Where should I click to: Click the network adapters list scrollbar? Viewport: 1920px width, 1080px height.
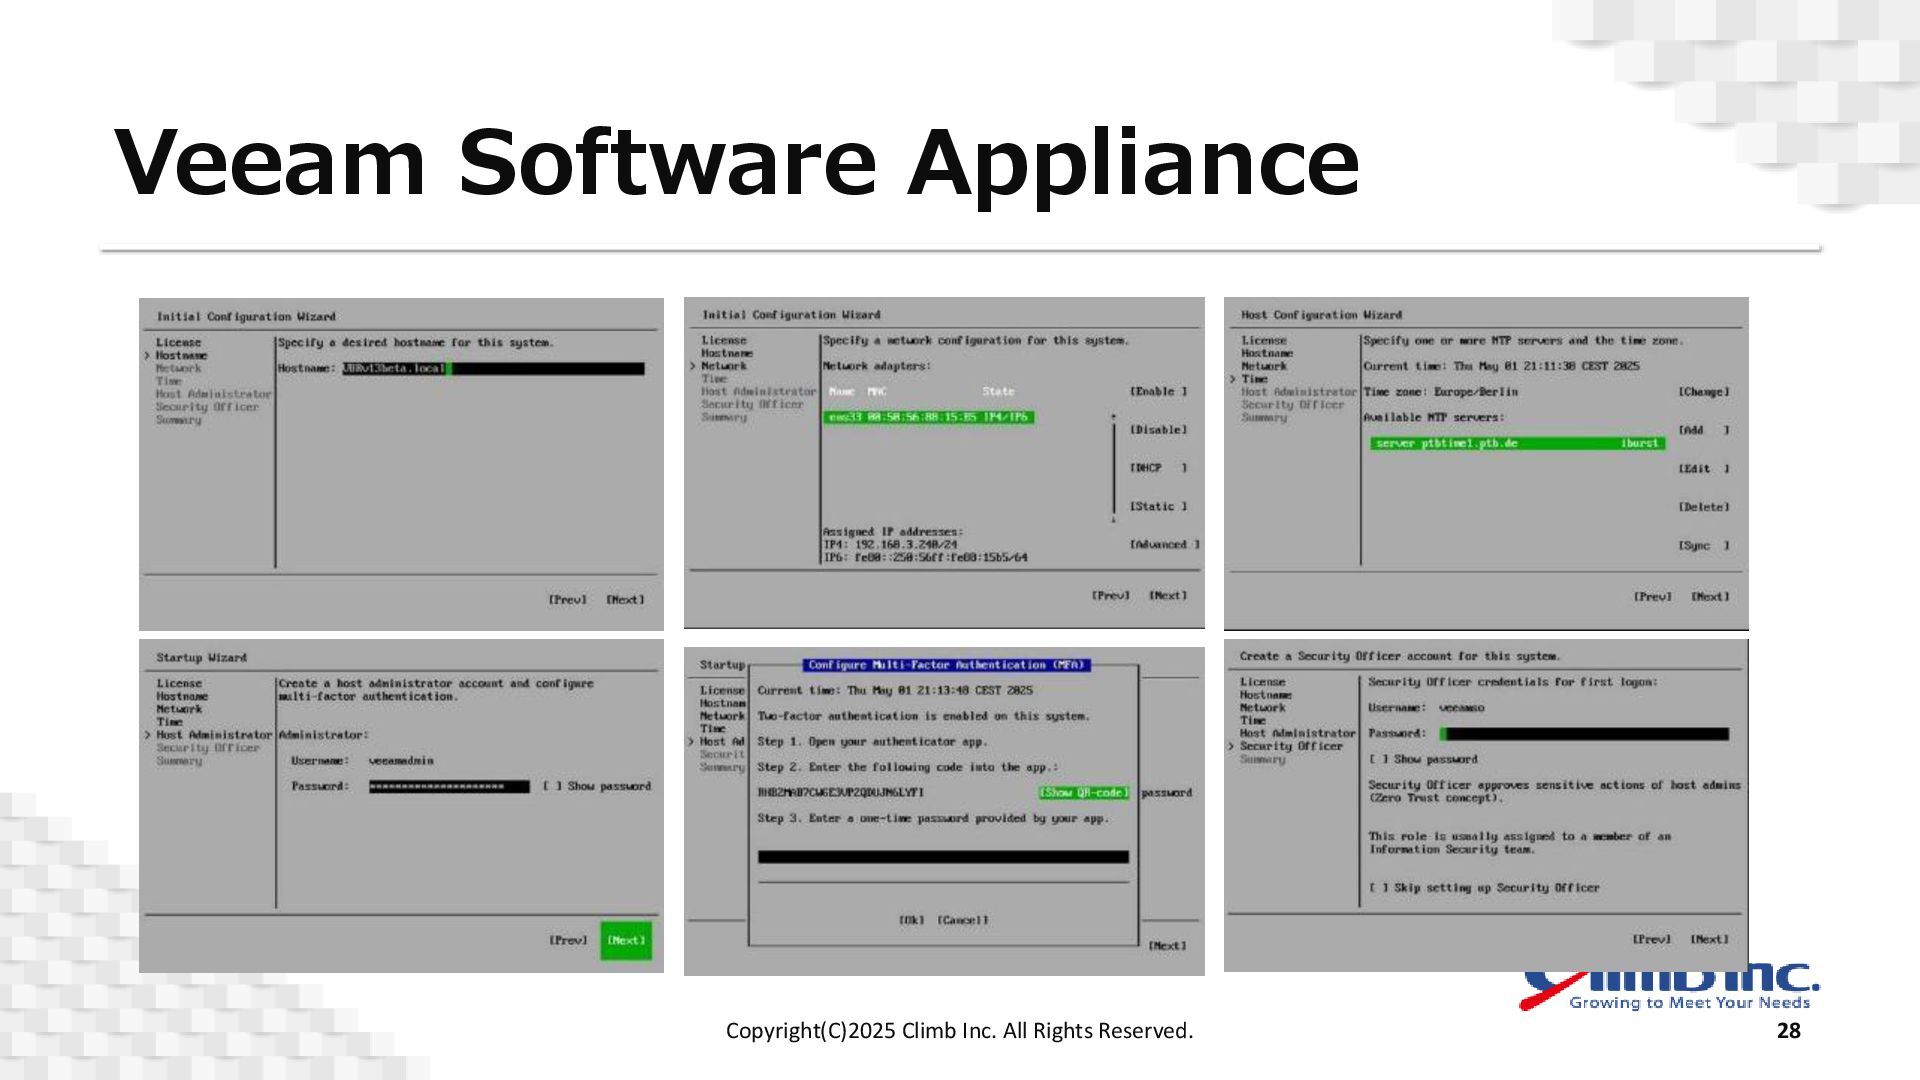click(1113, 468)
